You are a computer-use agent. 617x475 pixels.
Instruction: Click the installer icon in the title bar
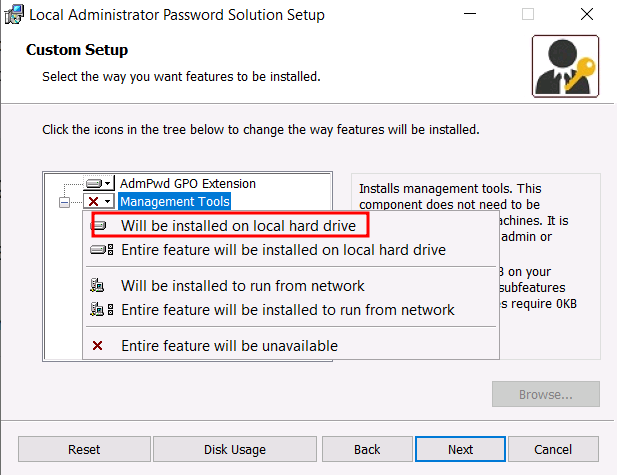point(13,15)
